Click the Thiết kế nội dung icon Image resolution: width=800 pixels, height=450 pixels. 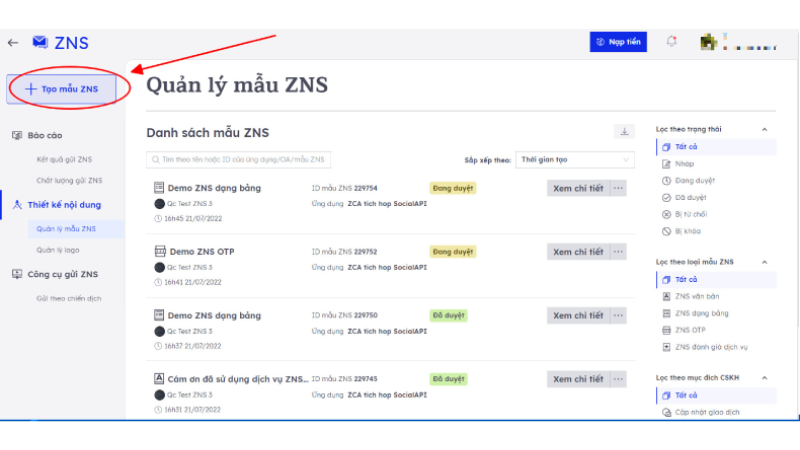coord(17,205)
